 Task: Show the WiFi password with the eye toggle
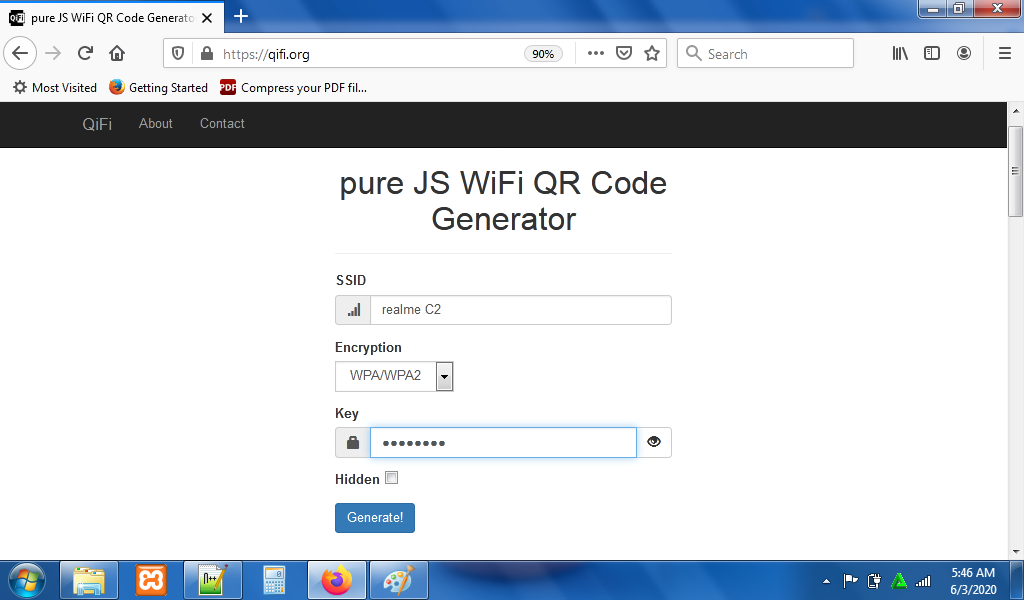[x=653, y=442]
